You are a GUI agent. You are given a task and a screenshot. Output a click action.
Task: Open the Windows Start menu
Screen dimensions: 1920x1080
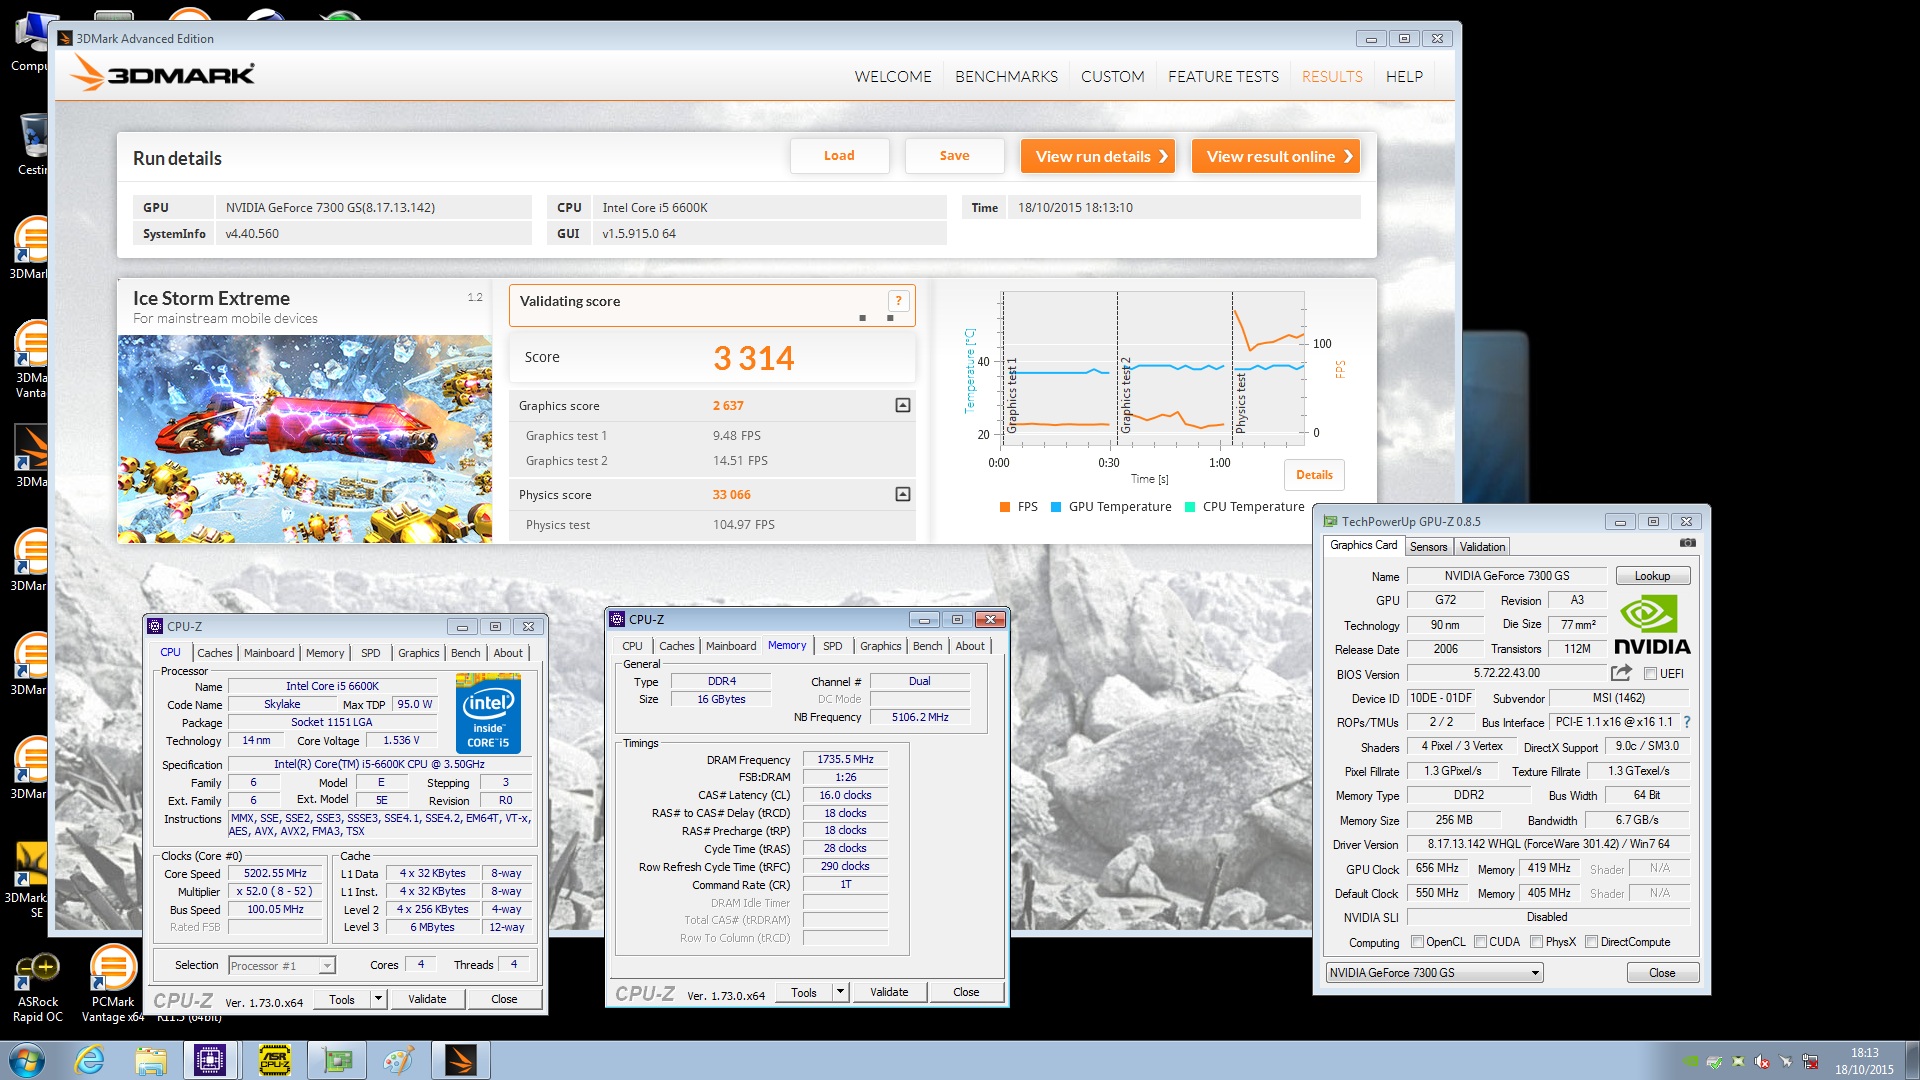[x=27, y=1060]
